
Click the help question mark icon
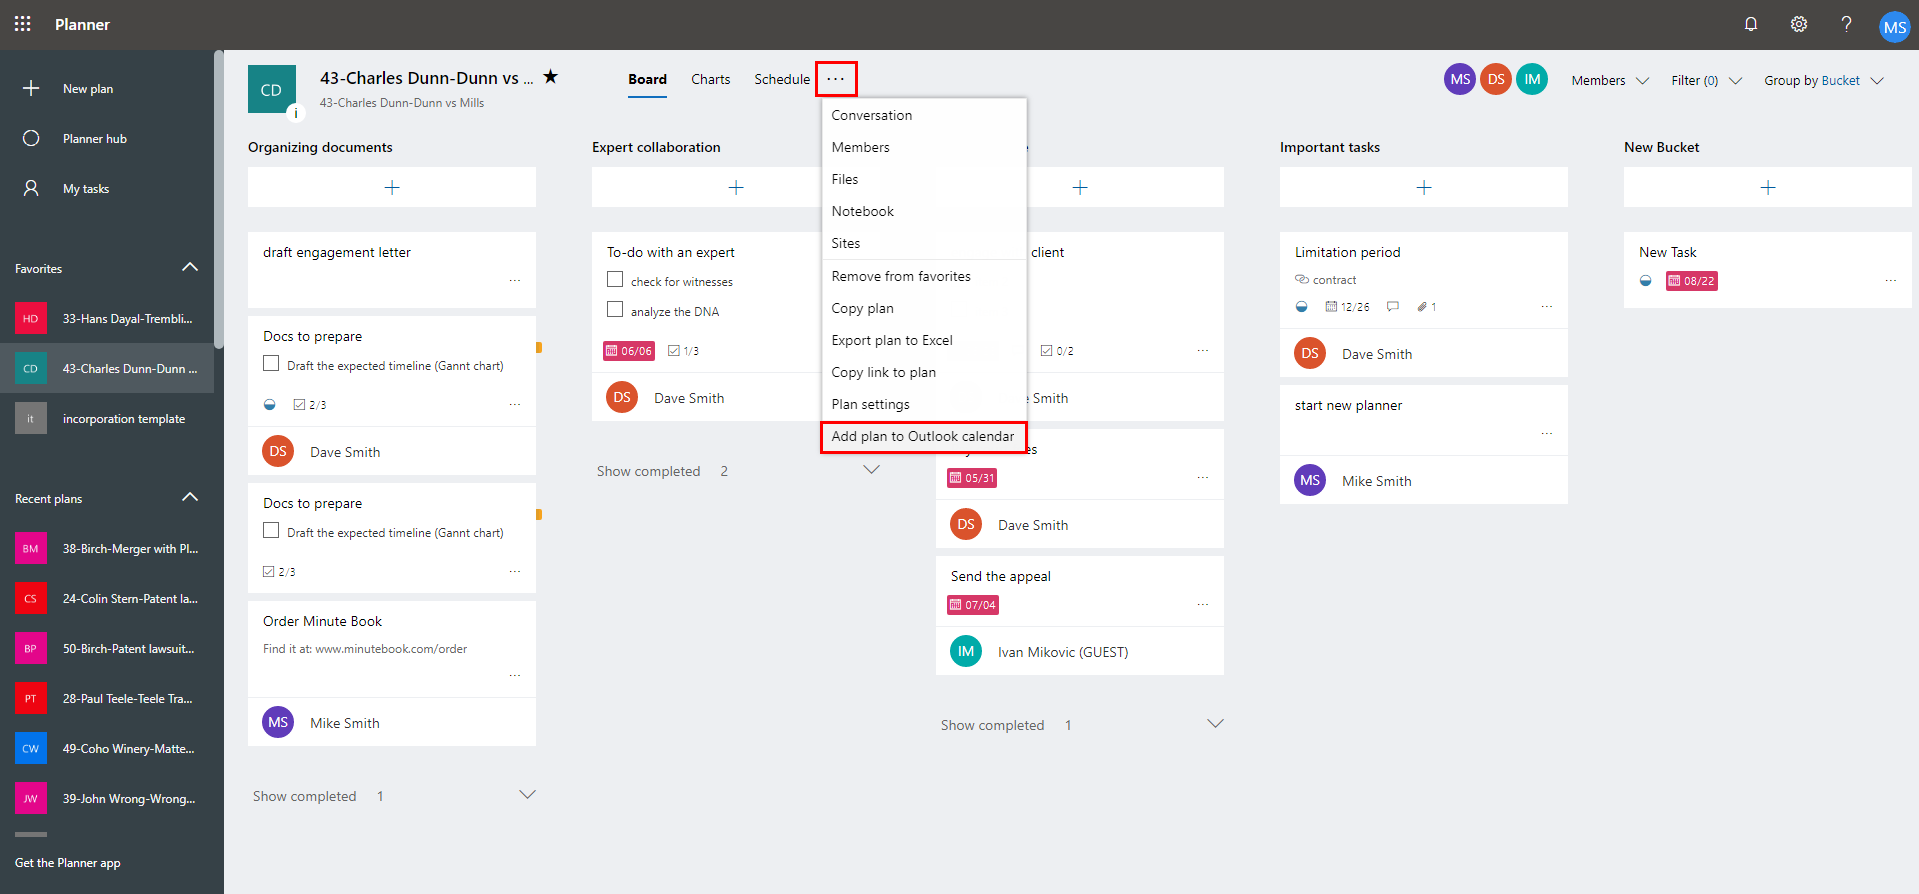[x=1846, y=24]
